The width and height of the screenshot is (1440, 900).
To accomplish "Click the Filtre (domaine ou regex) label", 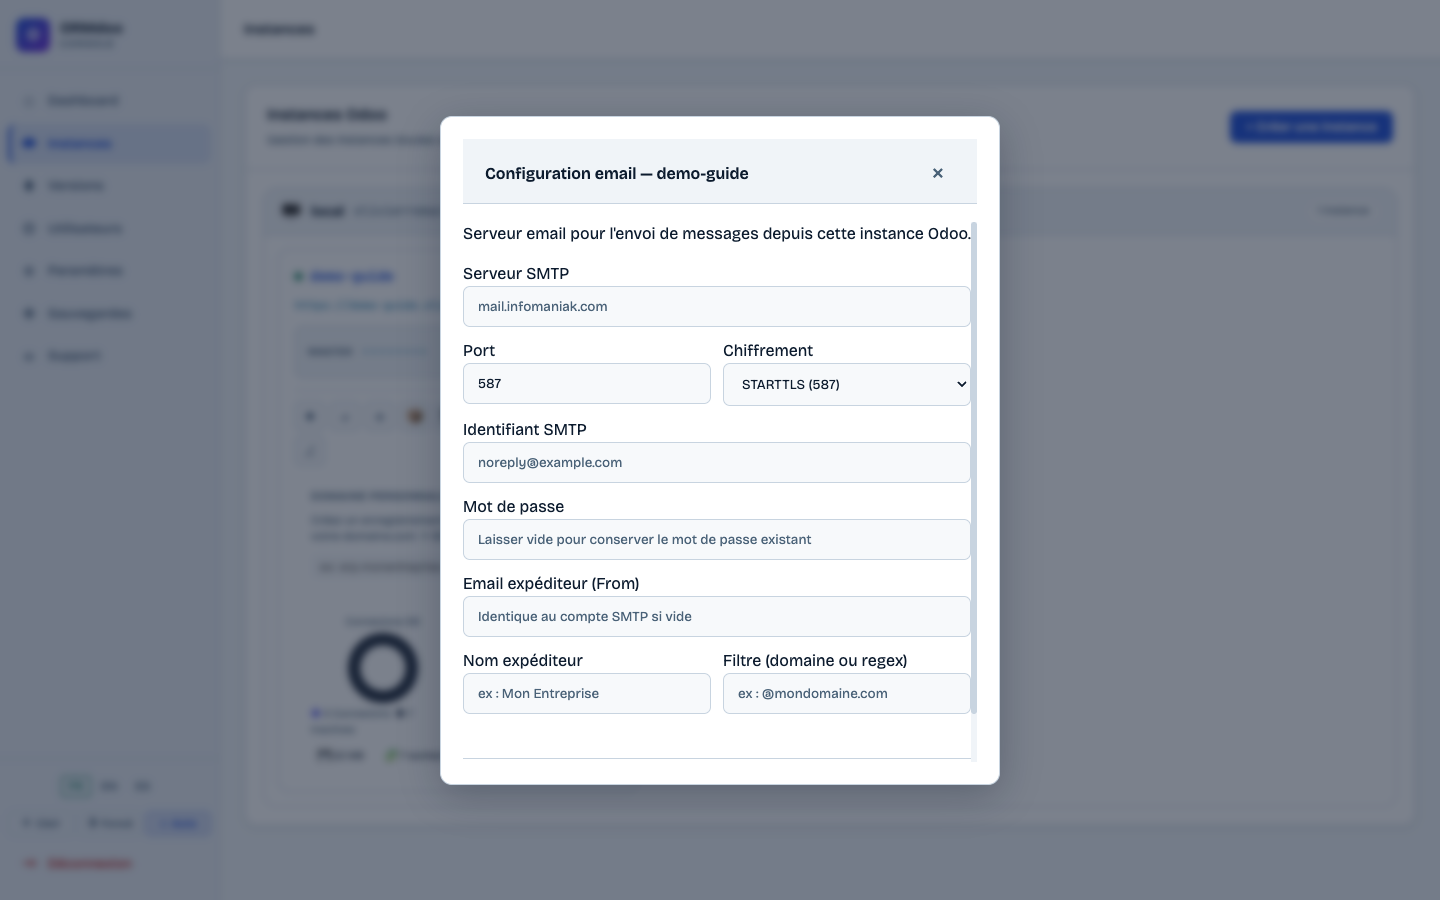I will point(815,660).
